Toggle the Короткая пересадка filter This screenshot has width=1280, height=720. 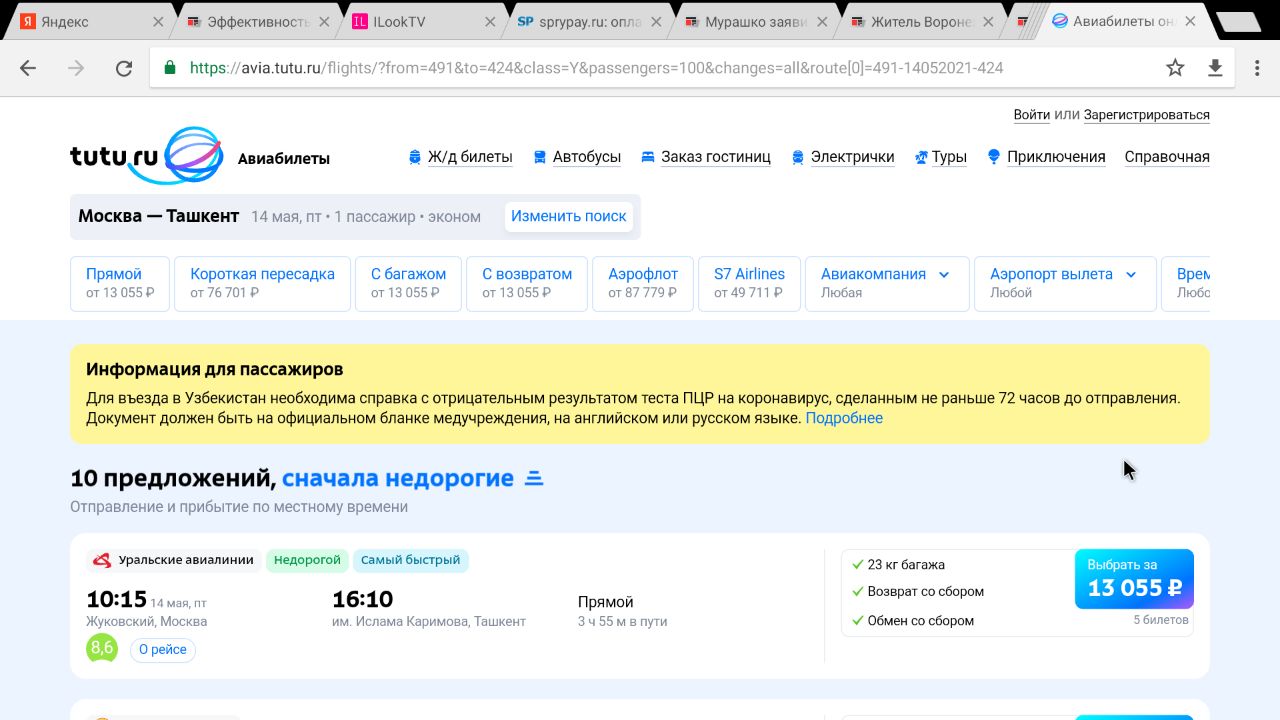[262, 283]
